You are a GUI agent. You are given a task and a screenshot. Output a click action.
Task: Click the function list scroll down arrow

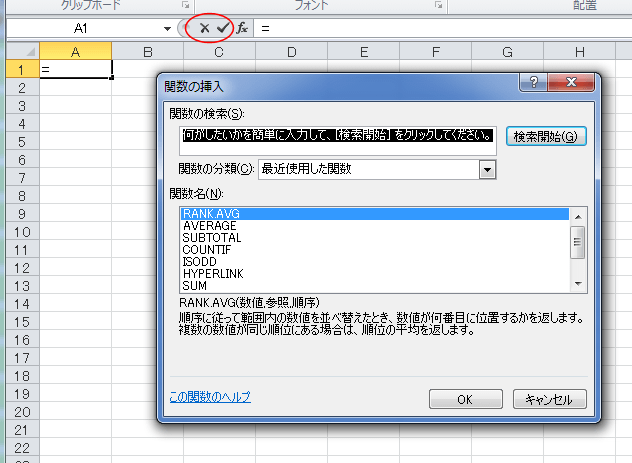[x=578, y=284]
